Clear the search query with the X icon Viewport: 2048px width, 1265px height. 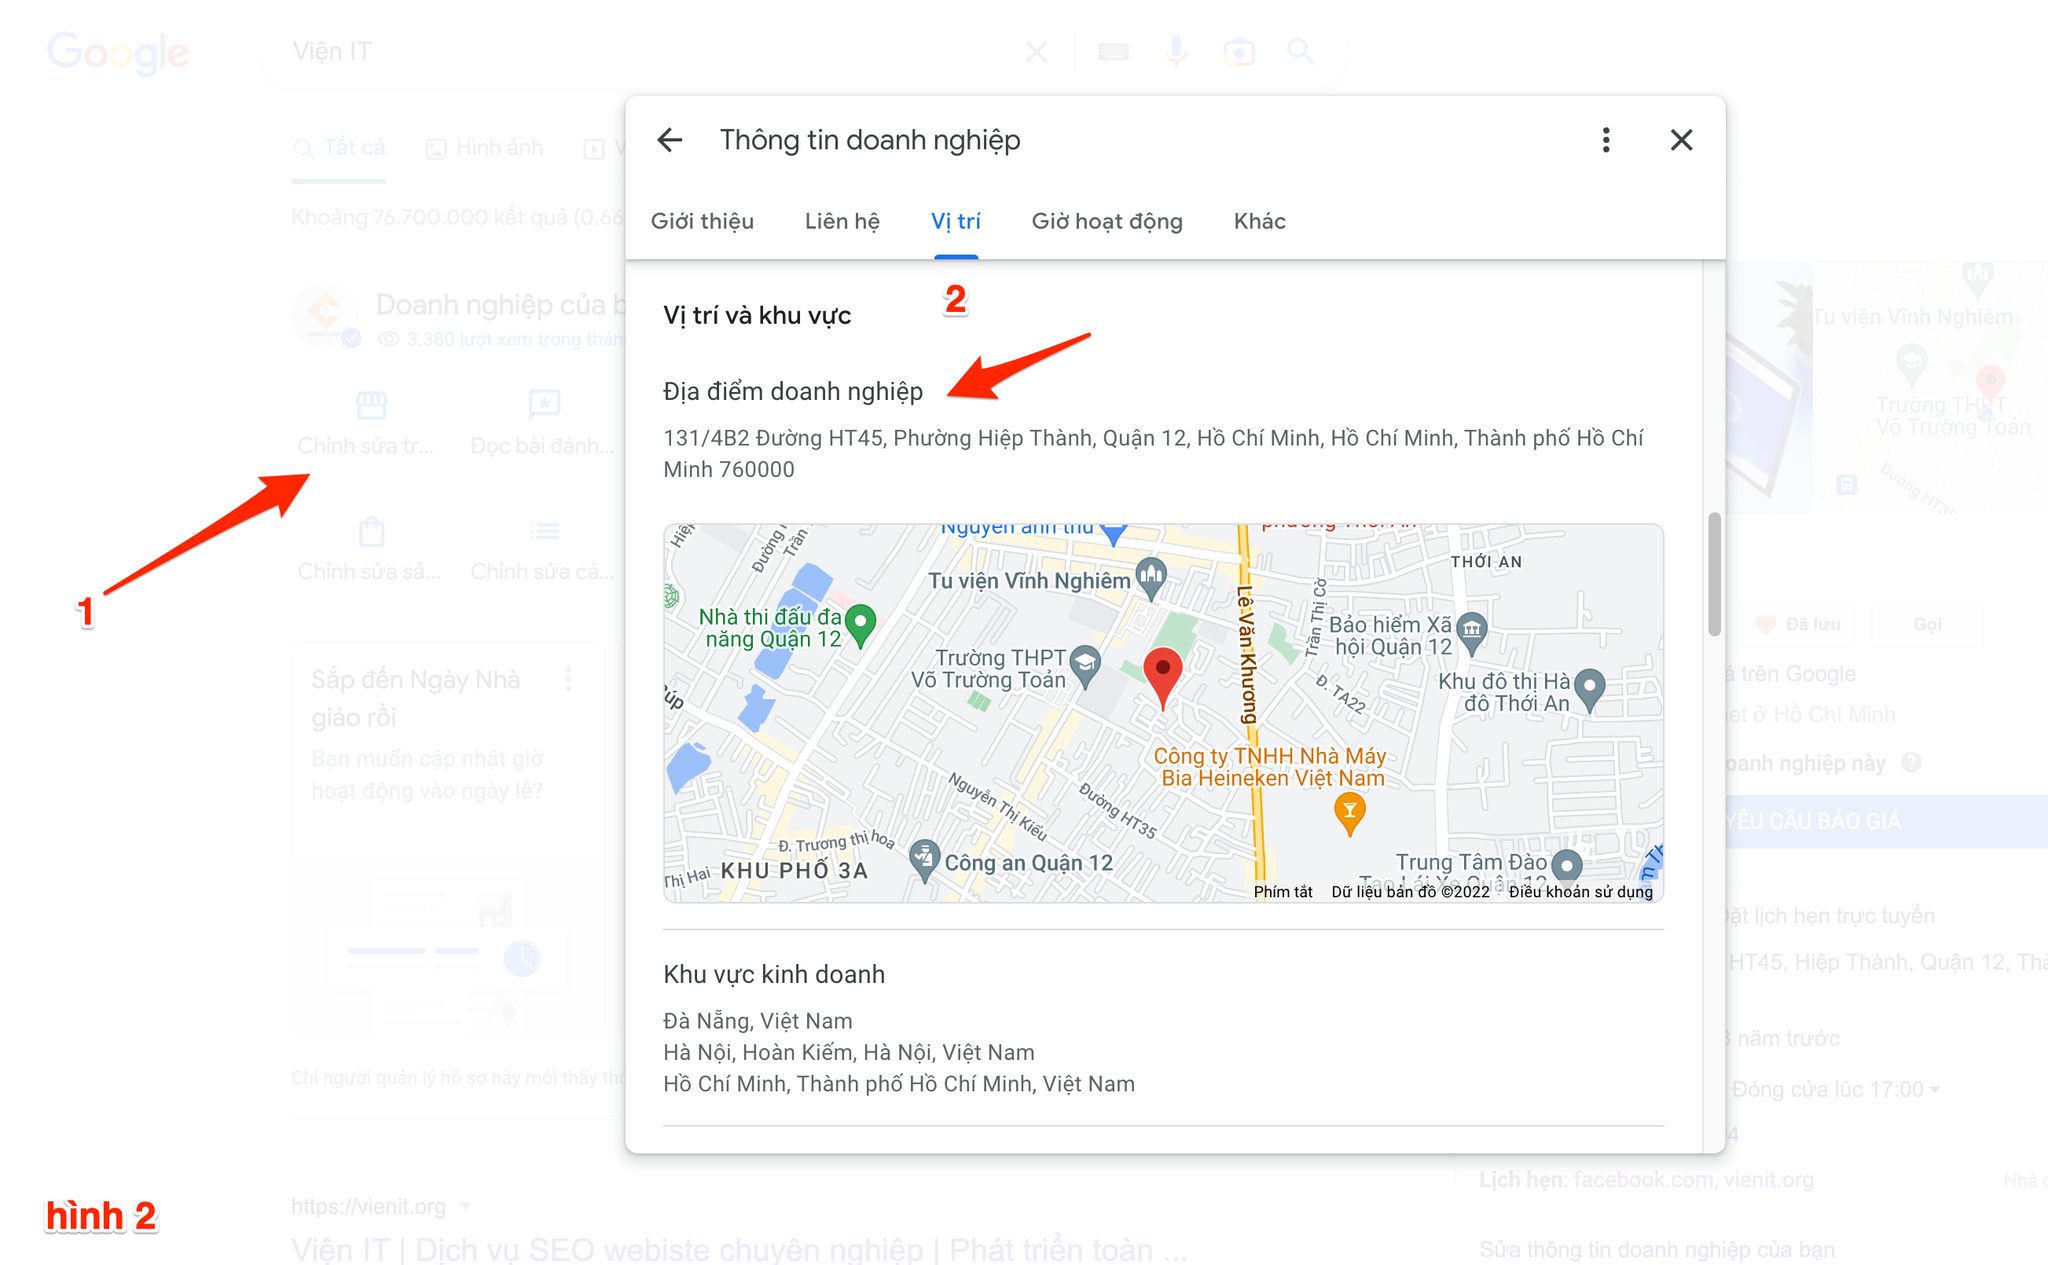(1037, 51)
